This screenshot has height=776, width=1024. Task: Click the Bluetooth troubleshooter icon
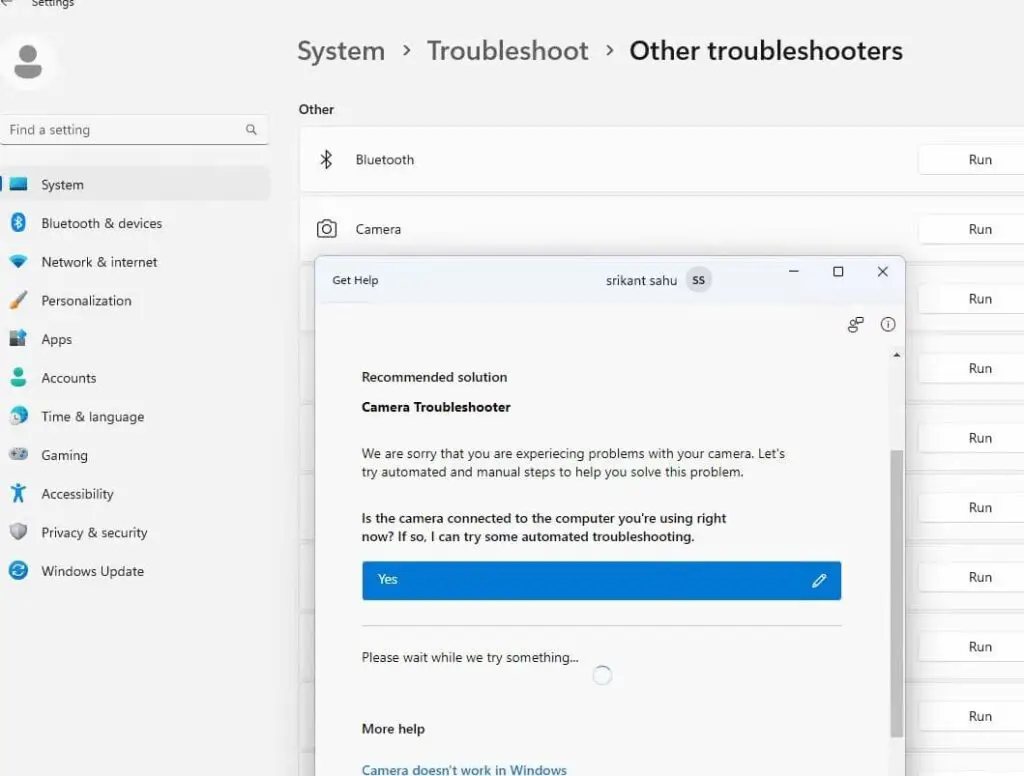(325, 158)
